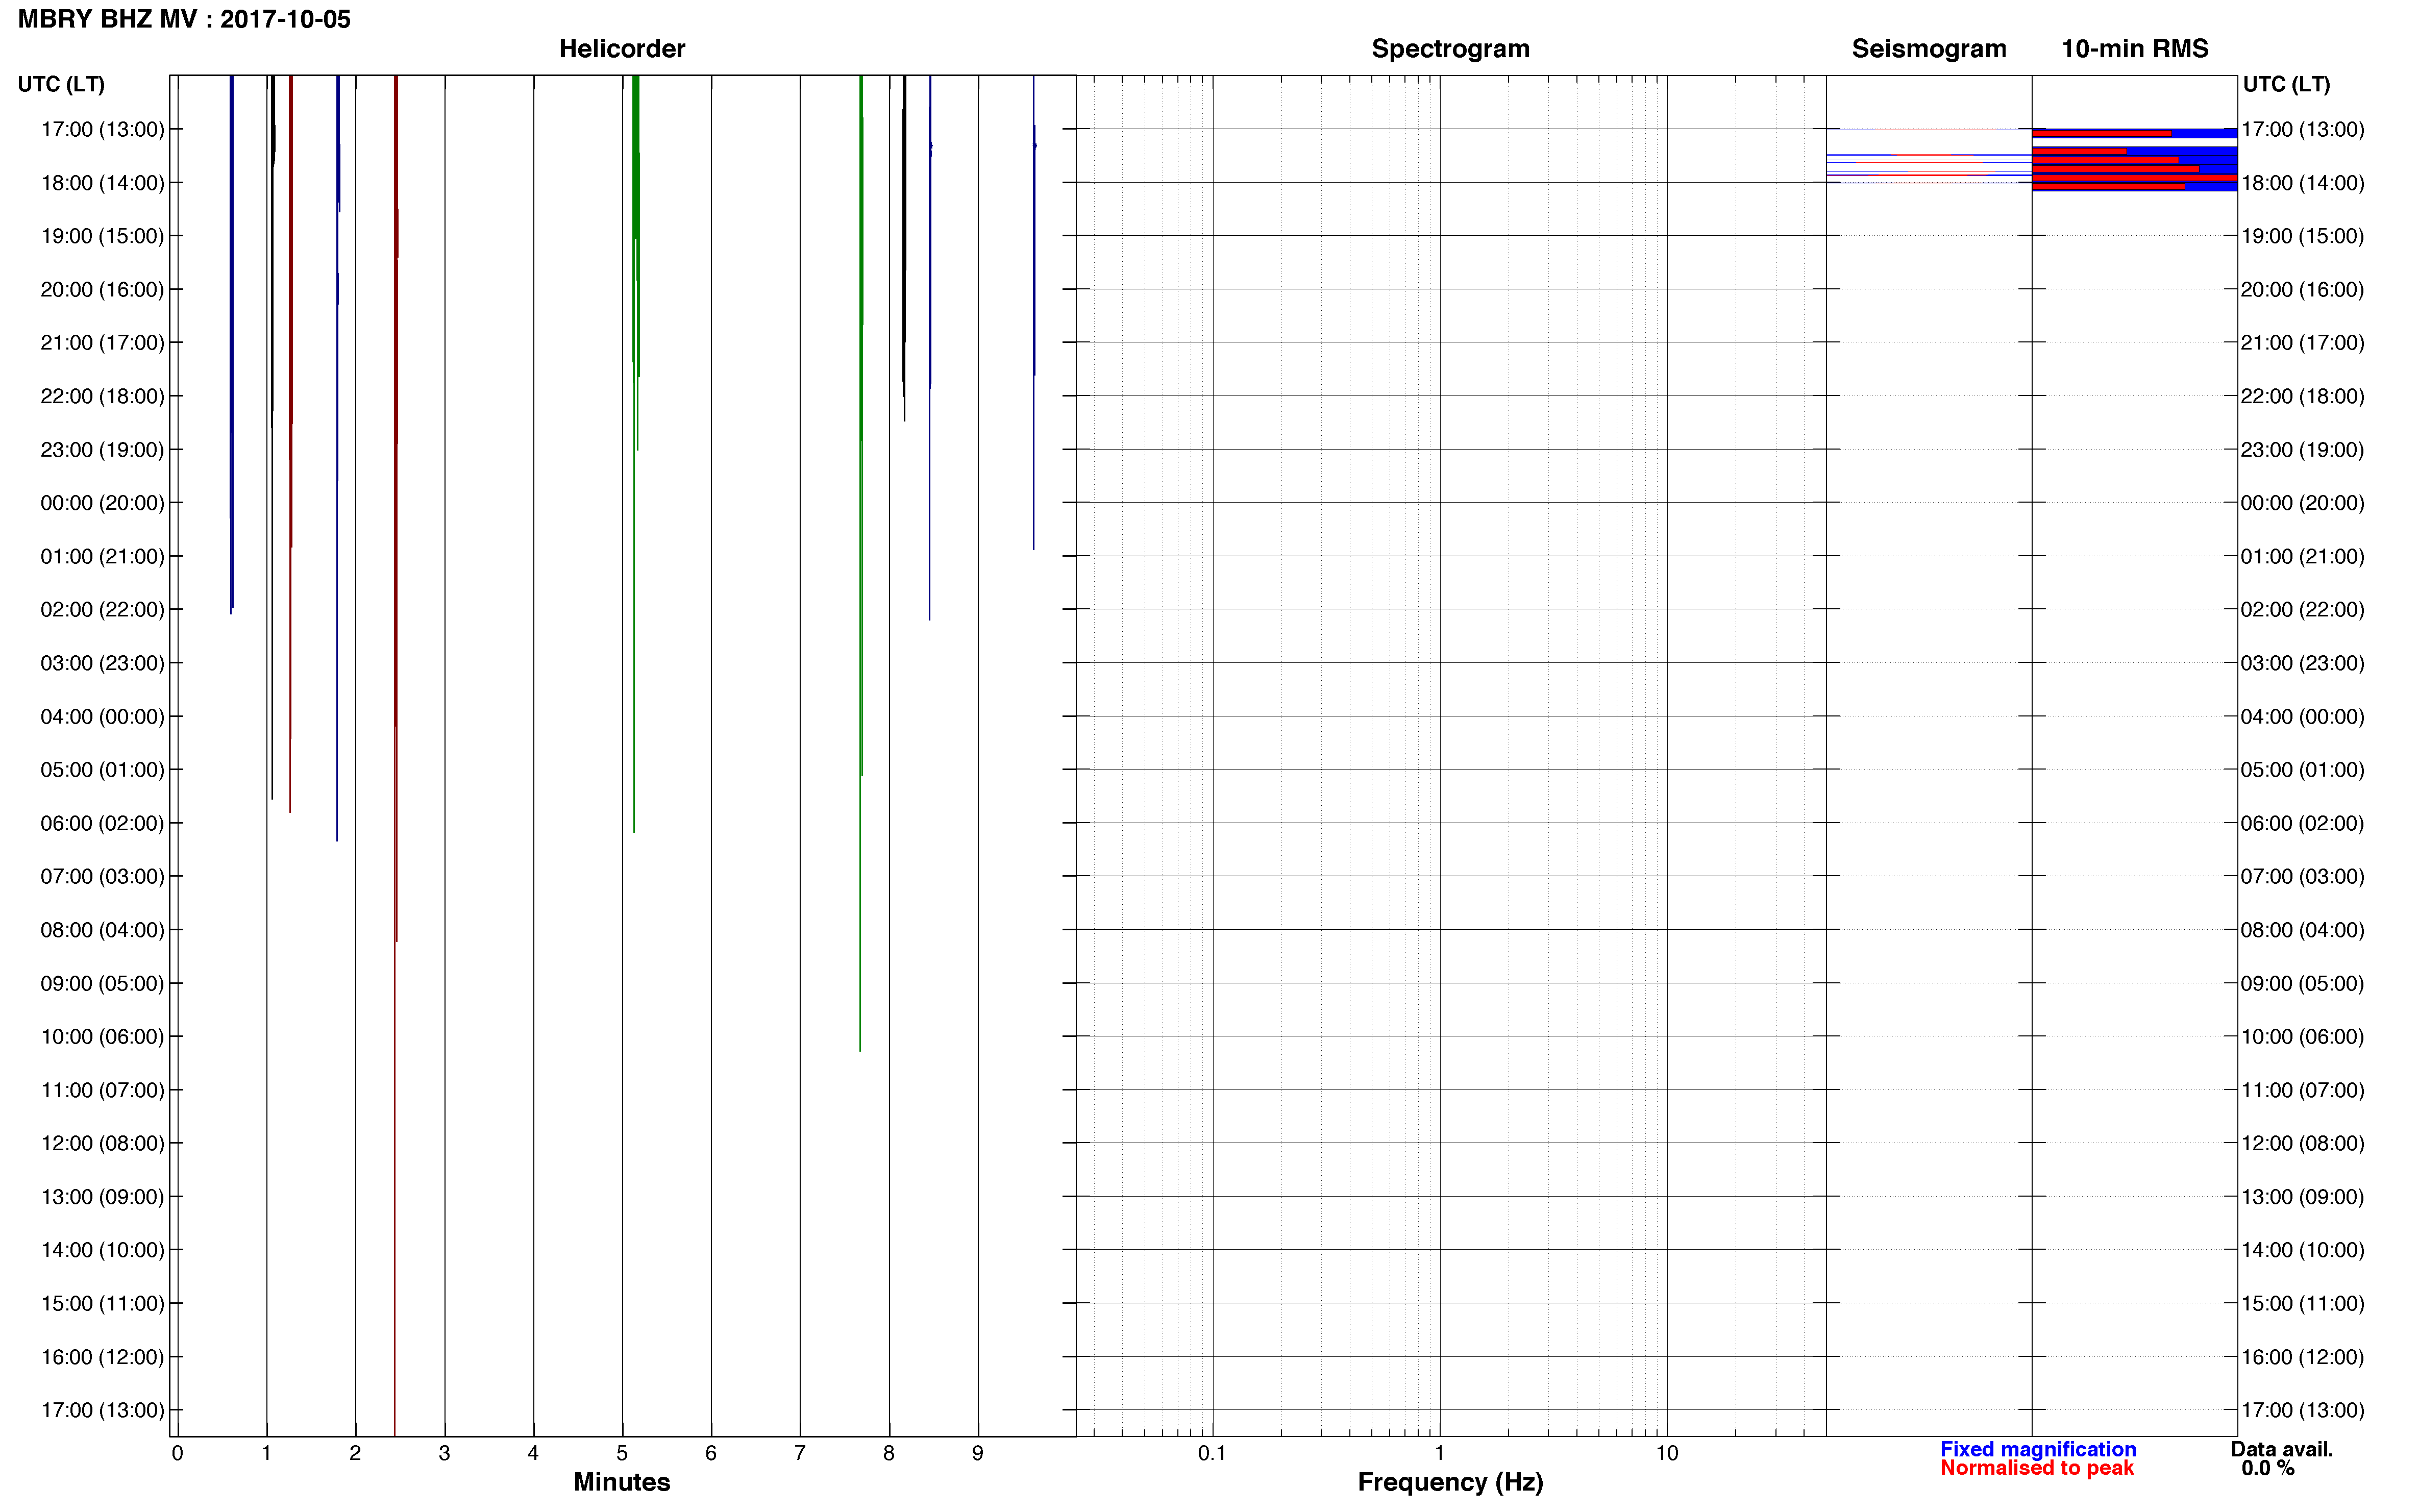
Task: Click 20:00 (16:00) on the Helicorder time axis
Action: 102,289
